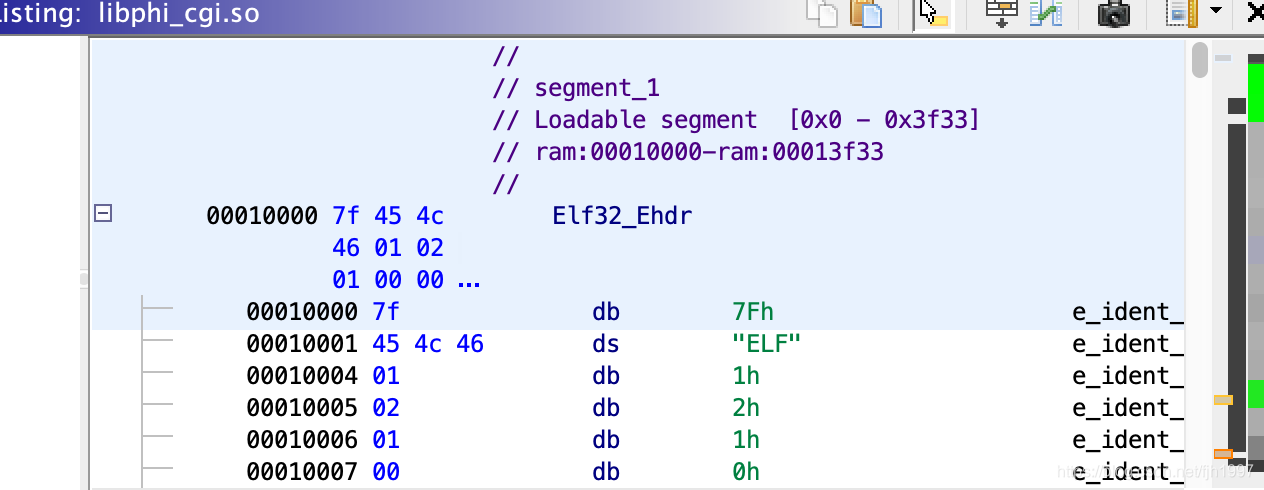
Task: Jump to the lower orange marker in overview bar
Action: click(1223, 454)
